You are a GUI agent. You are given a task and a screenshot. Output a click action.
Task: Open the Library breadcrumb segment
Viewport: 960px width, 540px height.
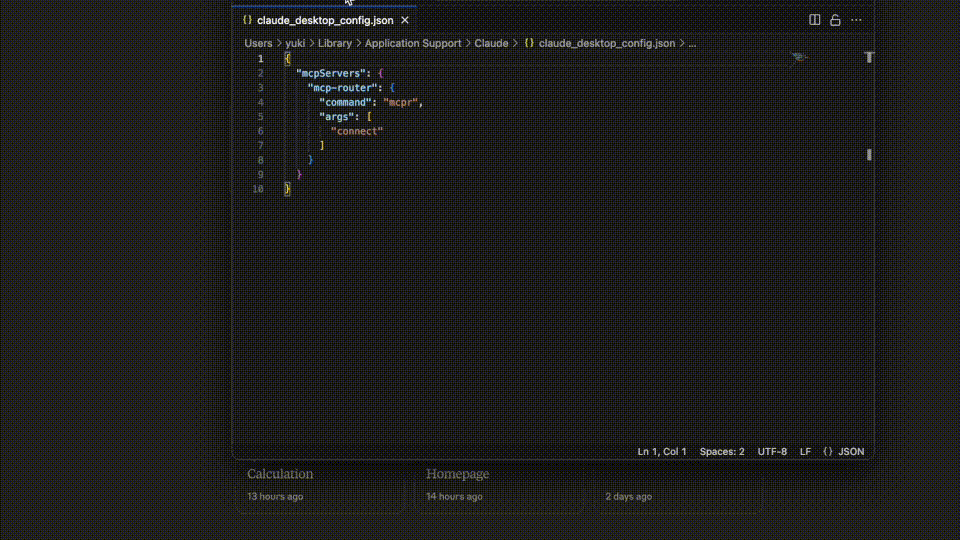point(335,43)
